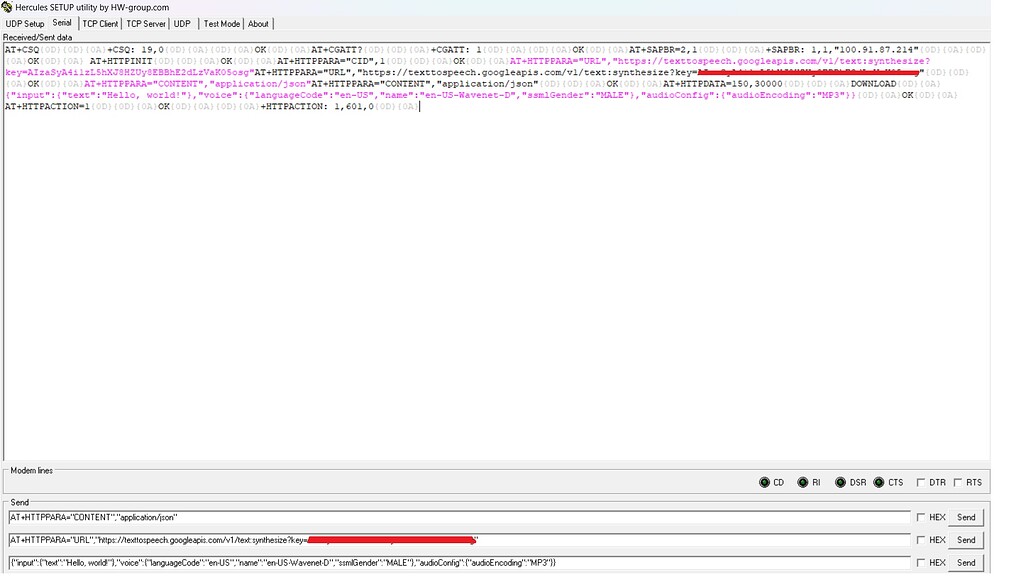Enable the RTS modem line checkbox
This screenshot has height=579, width=1024.
(957, 482)
